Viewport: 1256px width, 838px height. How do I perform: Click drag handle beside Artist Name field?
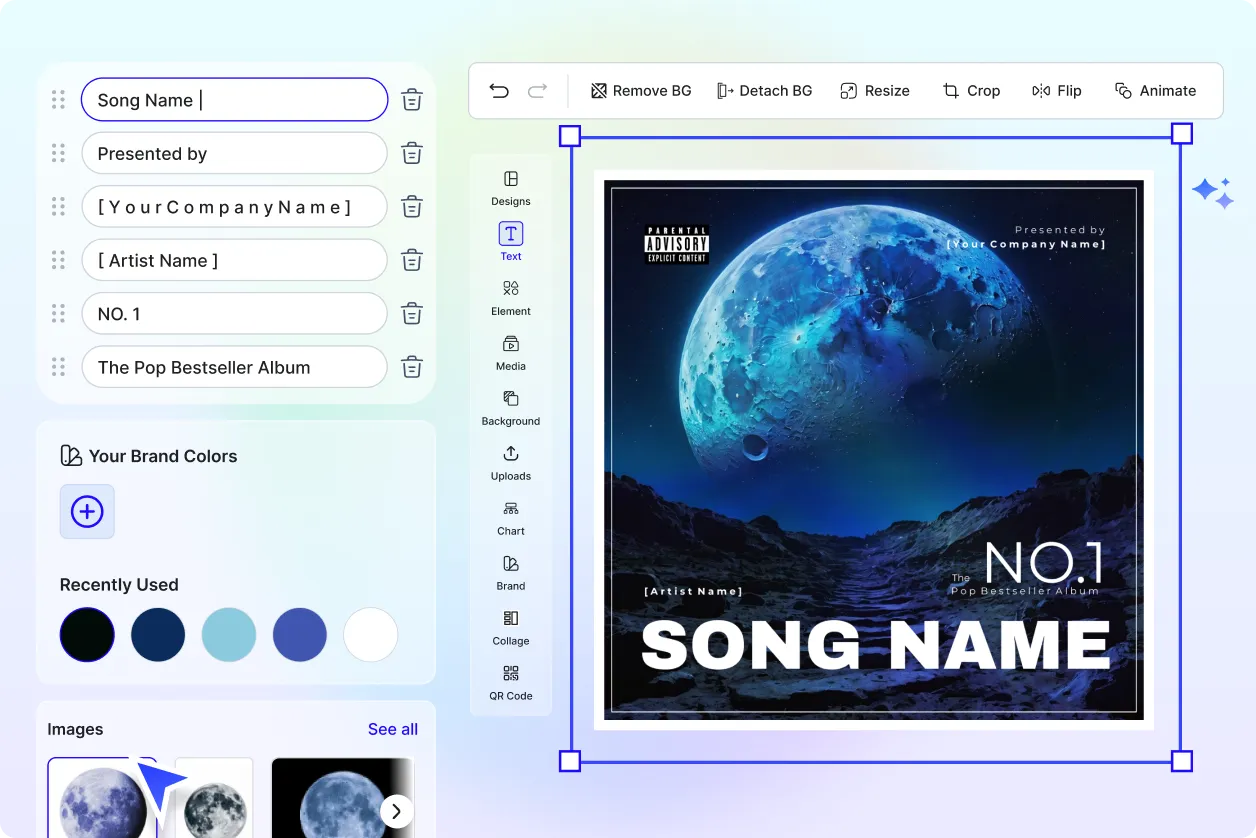58,260
